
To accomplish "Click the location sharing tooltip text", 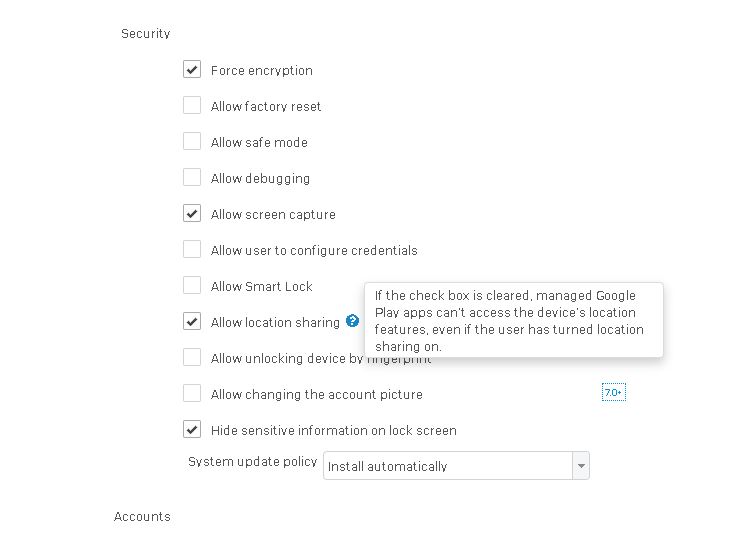I will [509, 321].
